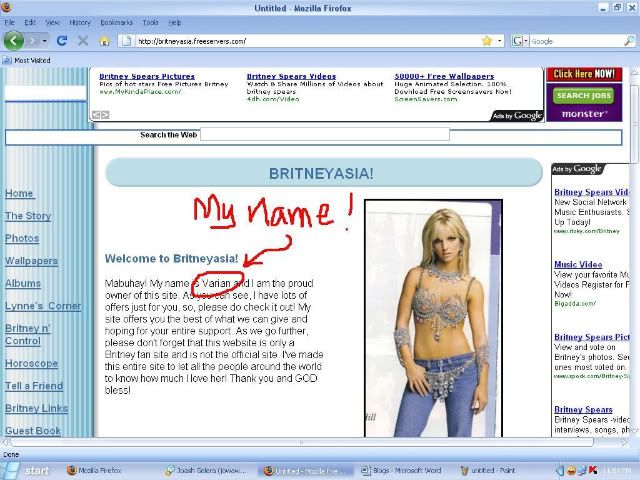The width and height of the screenshot is (640, 480).
Task: Open the Bigadda.com ad URL
Action: point(575,304)
